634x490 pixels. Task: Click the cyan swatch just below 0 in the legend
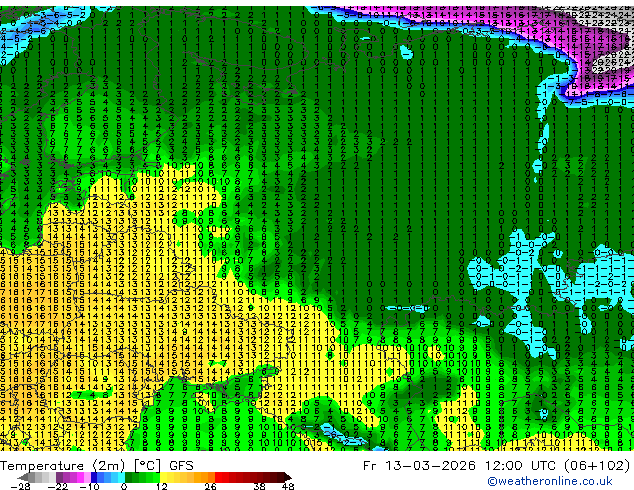[x=121, y=477]
